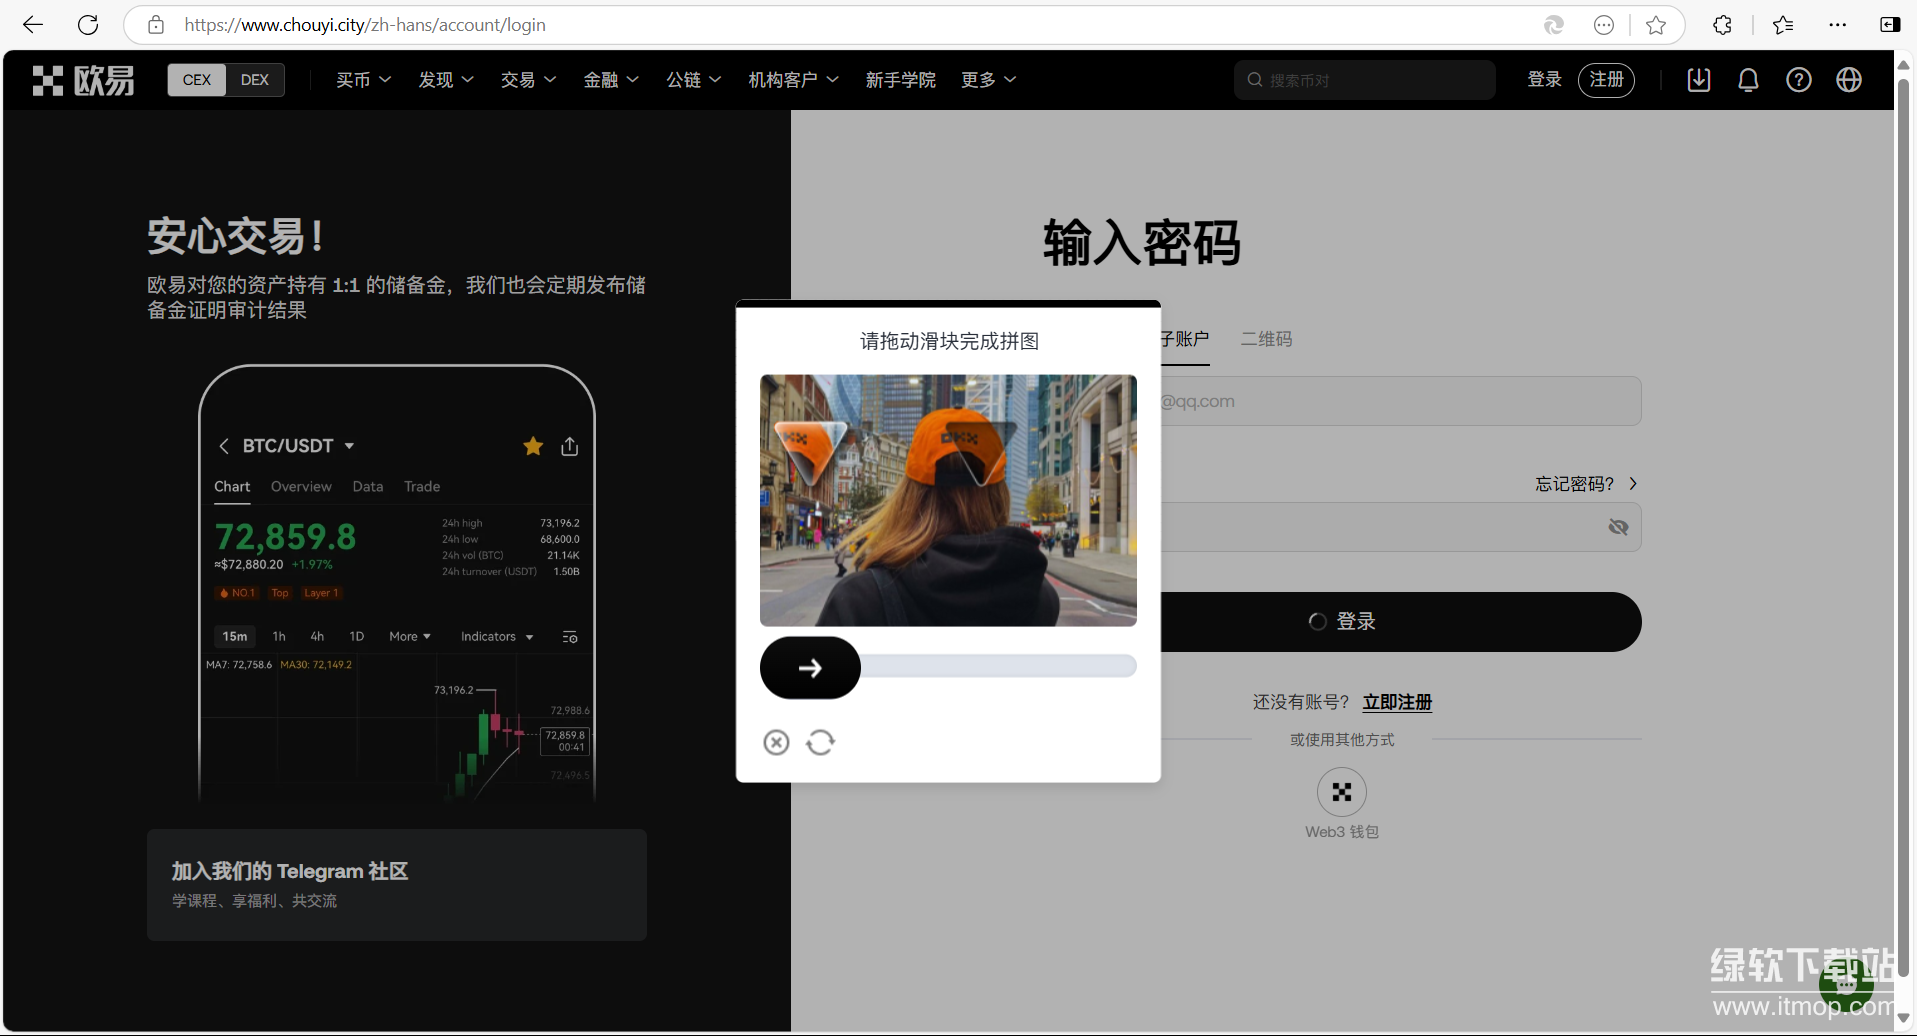
Task: Select the 1D timeframe
Action: tap(357, 637)
